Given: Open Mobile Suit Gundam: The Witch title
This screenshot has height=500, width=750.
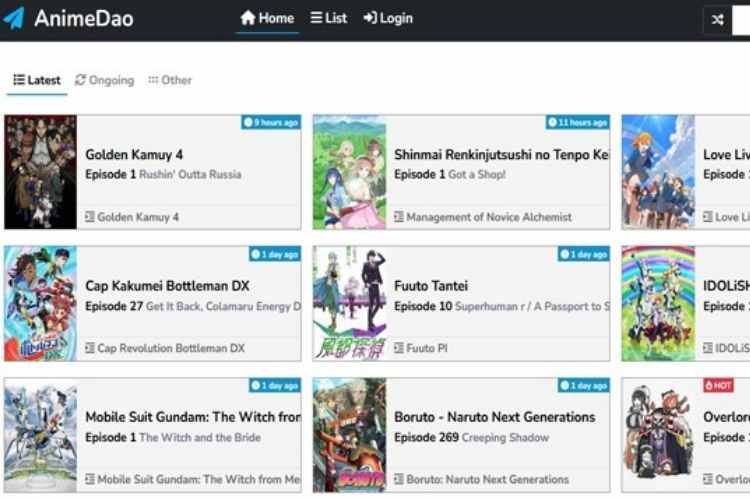Looking at the screenshot, I should pos(193,417).
